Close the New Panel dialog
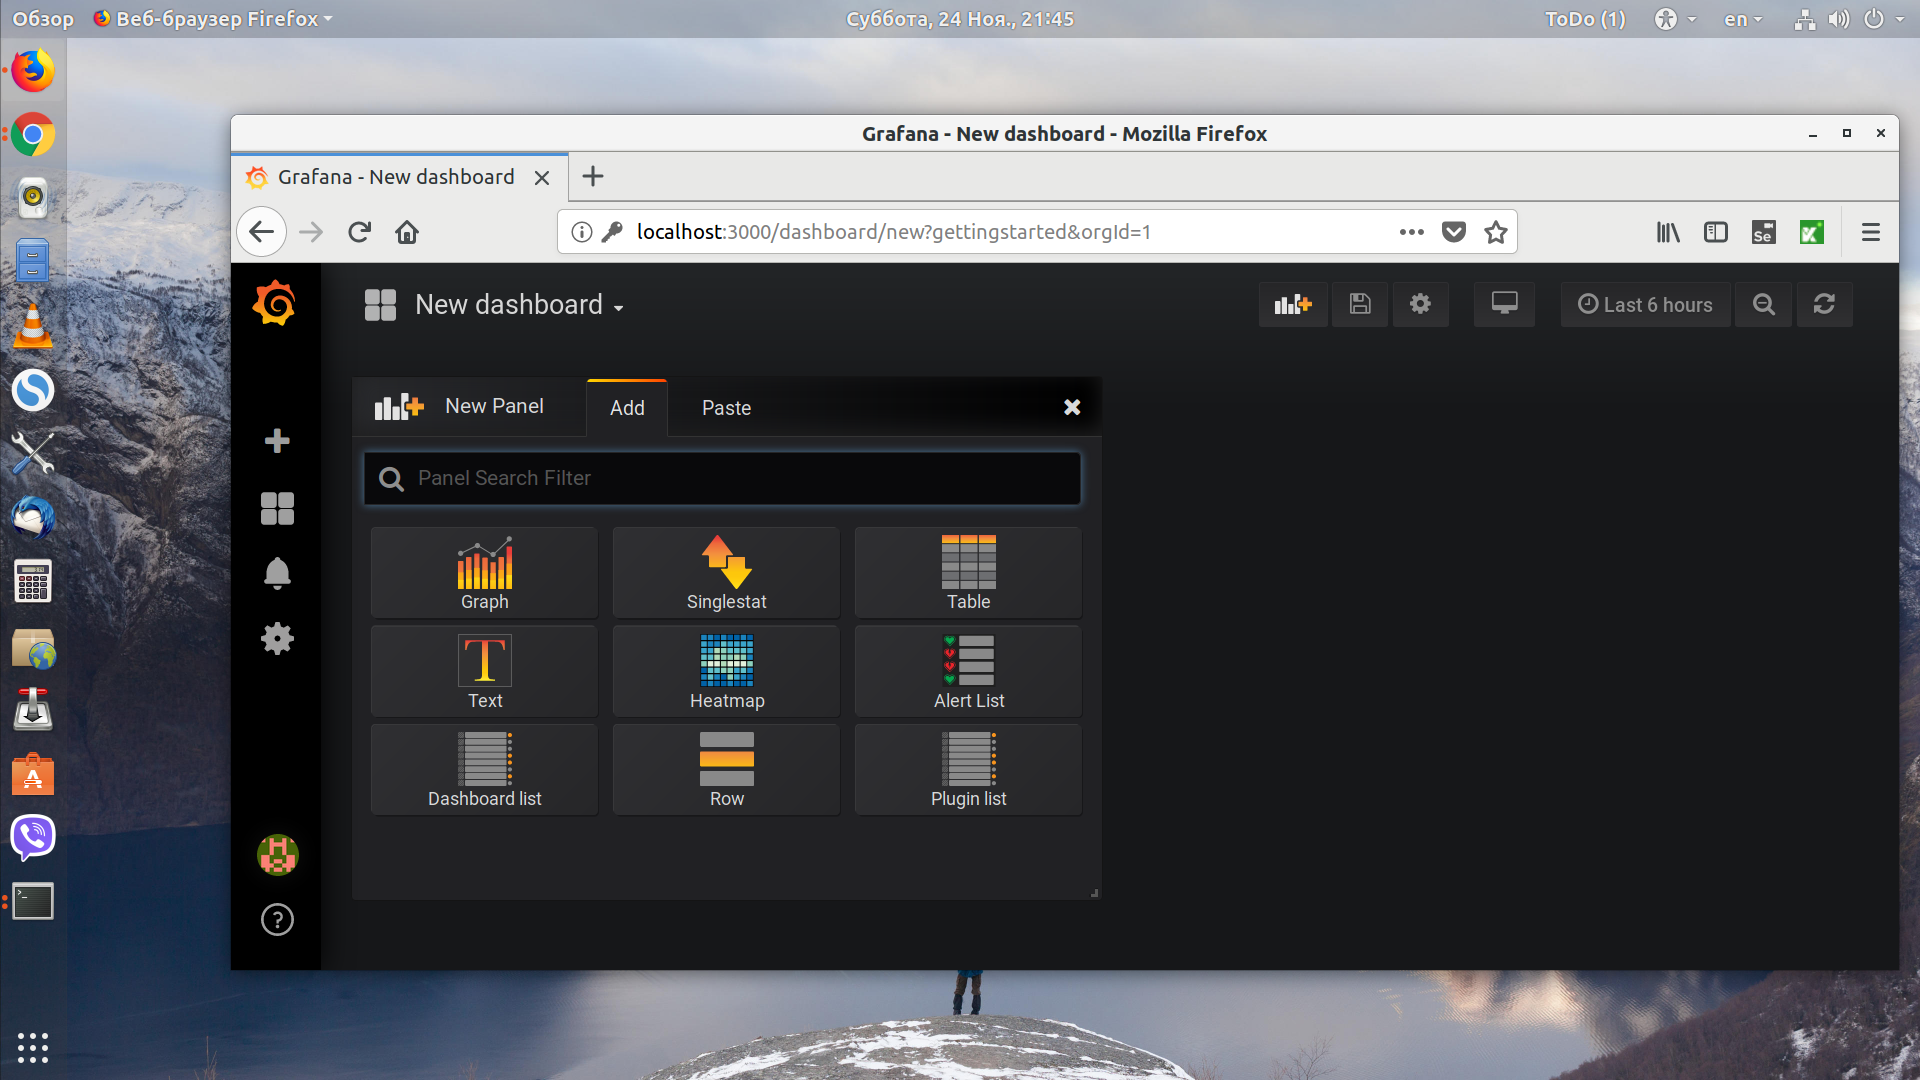The width and height of the screenshot is (1920, 1080). click(1072, 407)
